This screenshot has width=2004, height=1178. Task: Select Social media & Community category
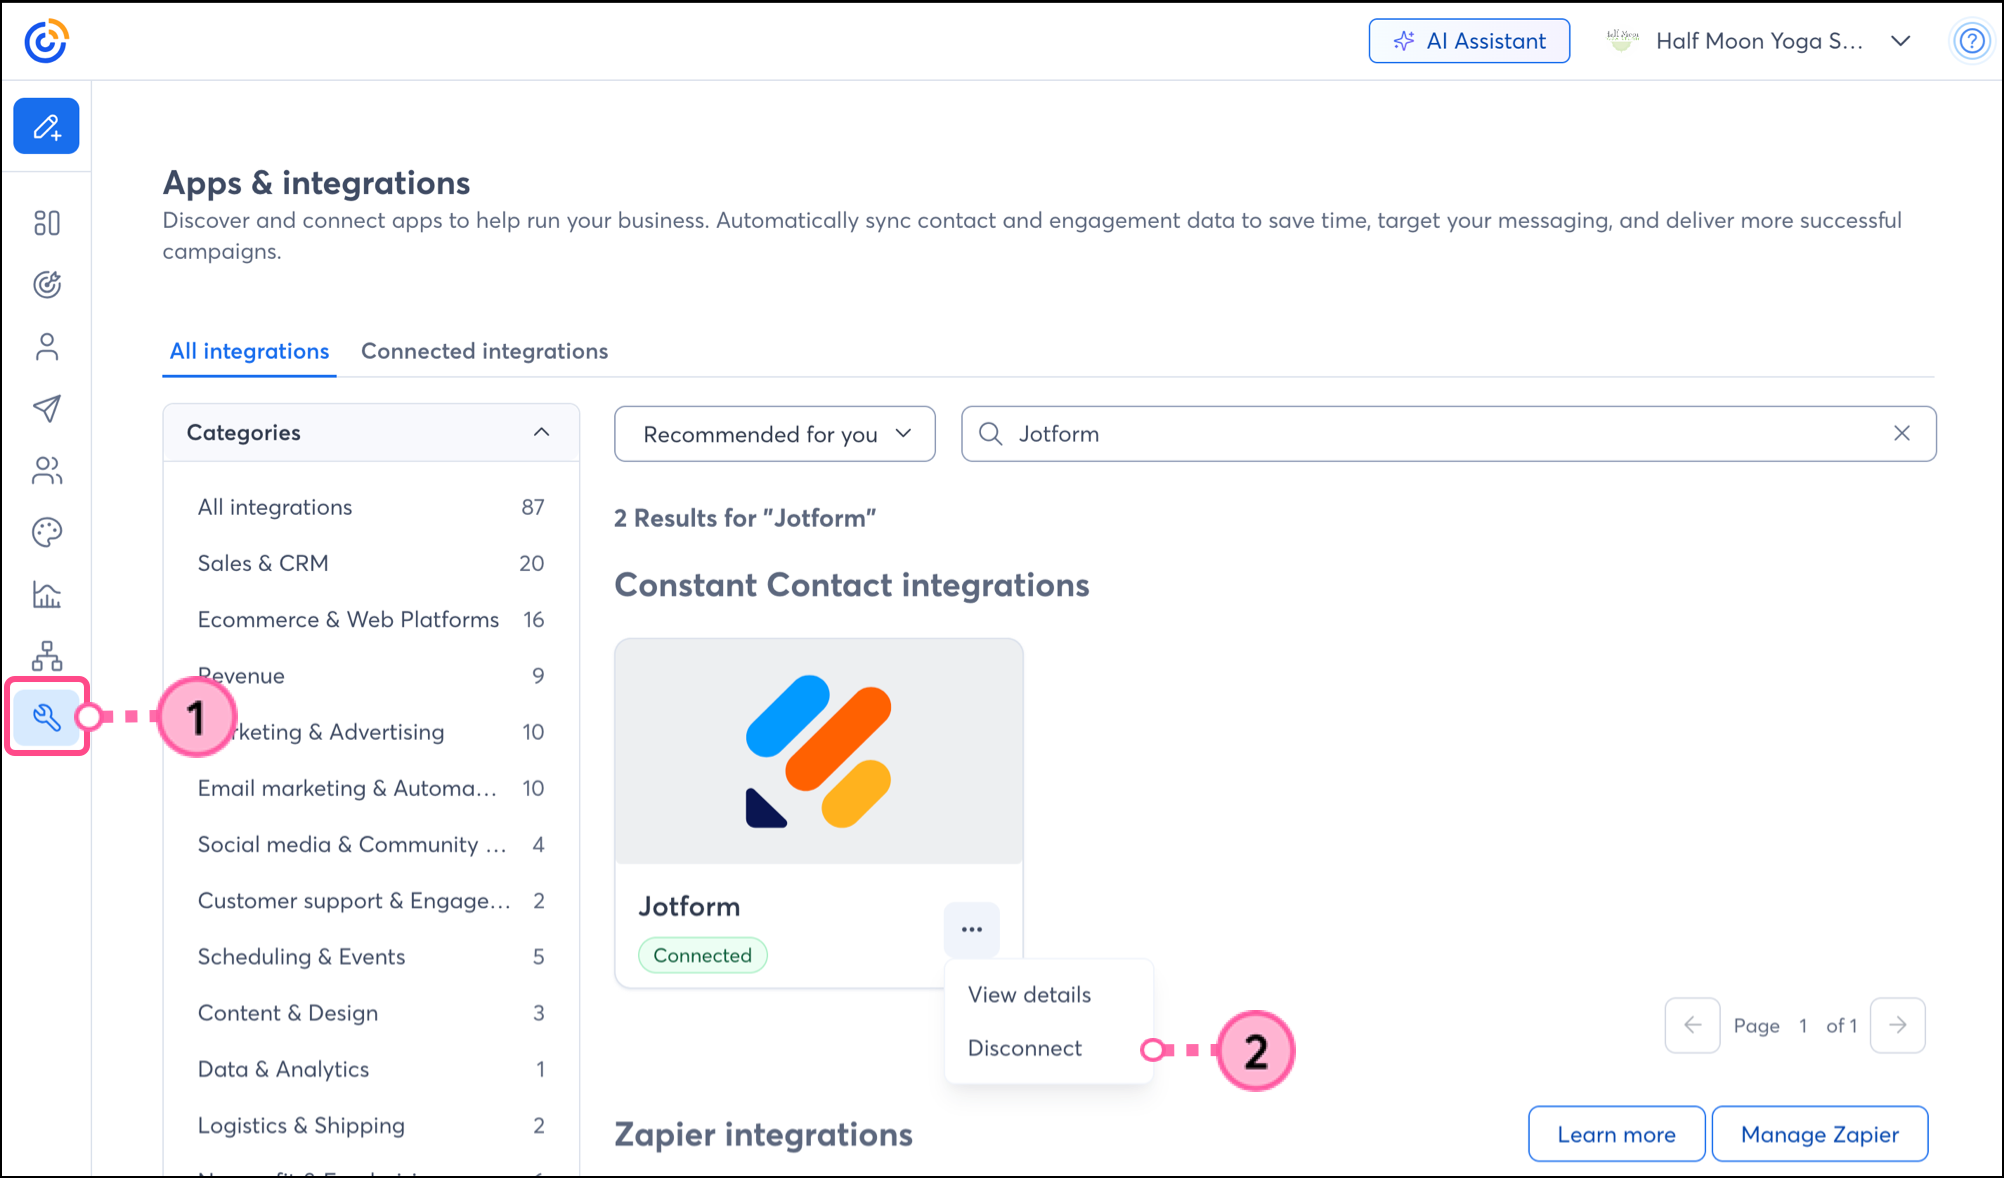click(x=371, y=844)
